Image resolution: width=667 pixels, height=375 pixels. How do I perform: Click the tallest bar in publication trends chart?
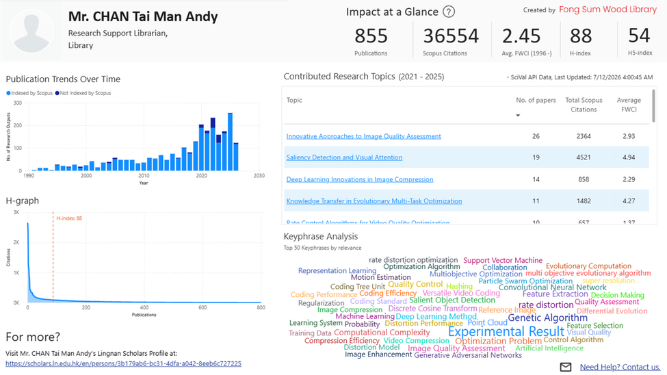pos(230,142)
